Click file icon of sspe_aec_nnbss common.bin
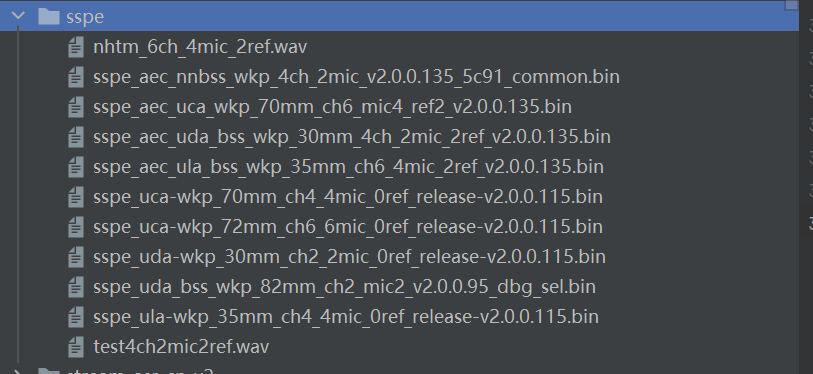 (x=76, y=77)
